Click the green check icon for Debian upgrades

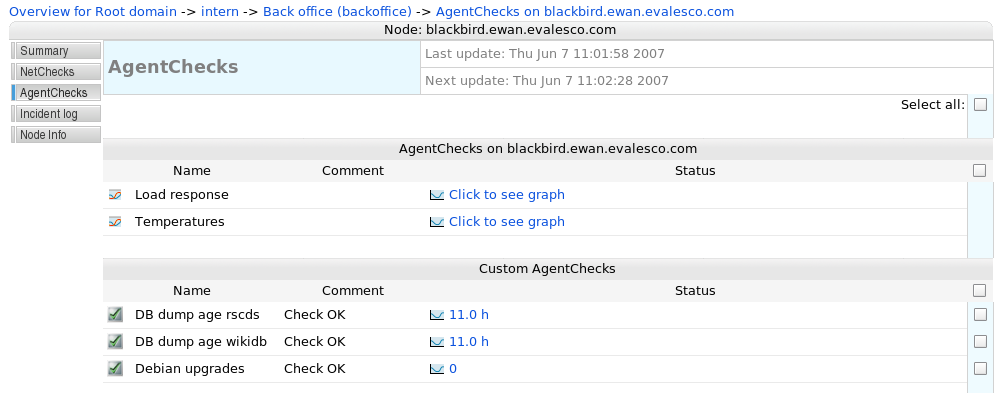click(115, 368)
